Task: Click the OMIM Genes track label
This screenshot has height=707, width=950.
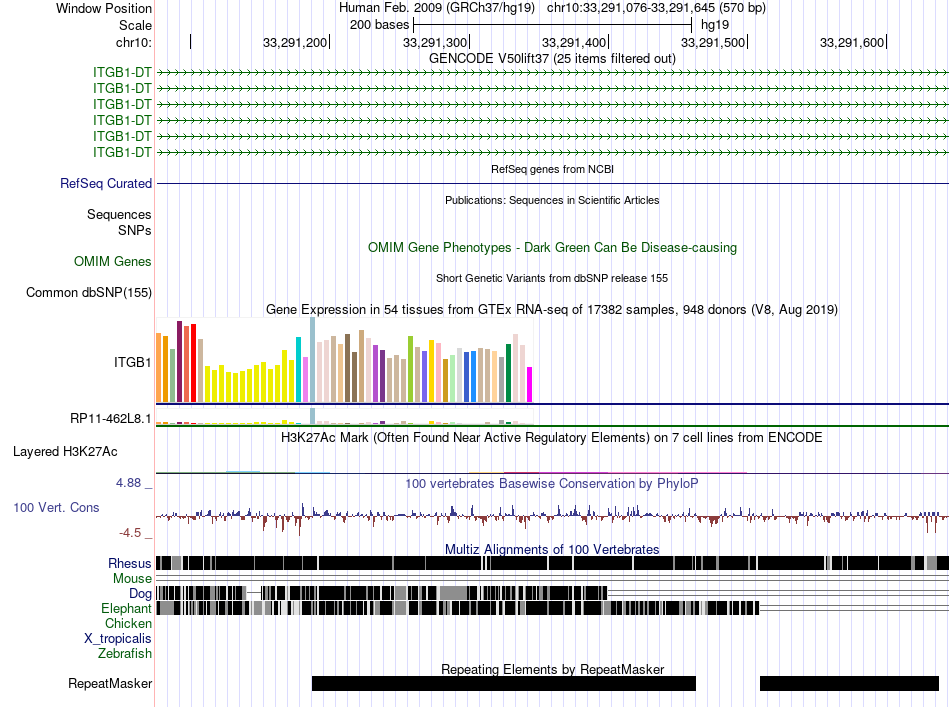Action: (x=113, y=261)
